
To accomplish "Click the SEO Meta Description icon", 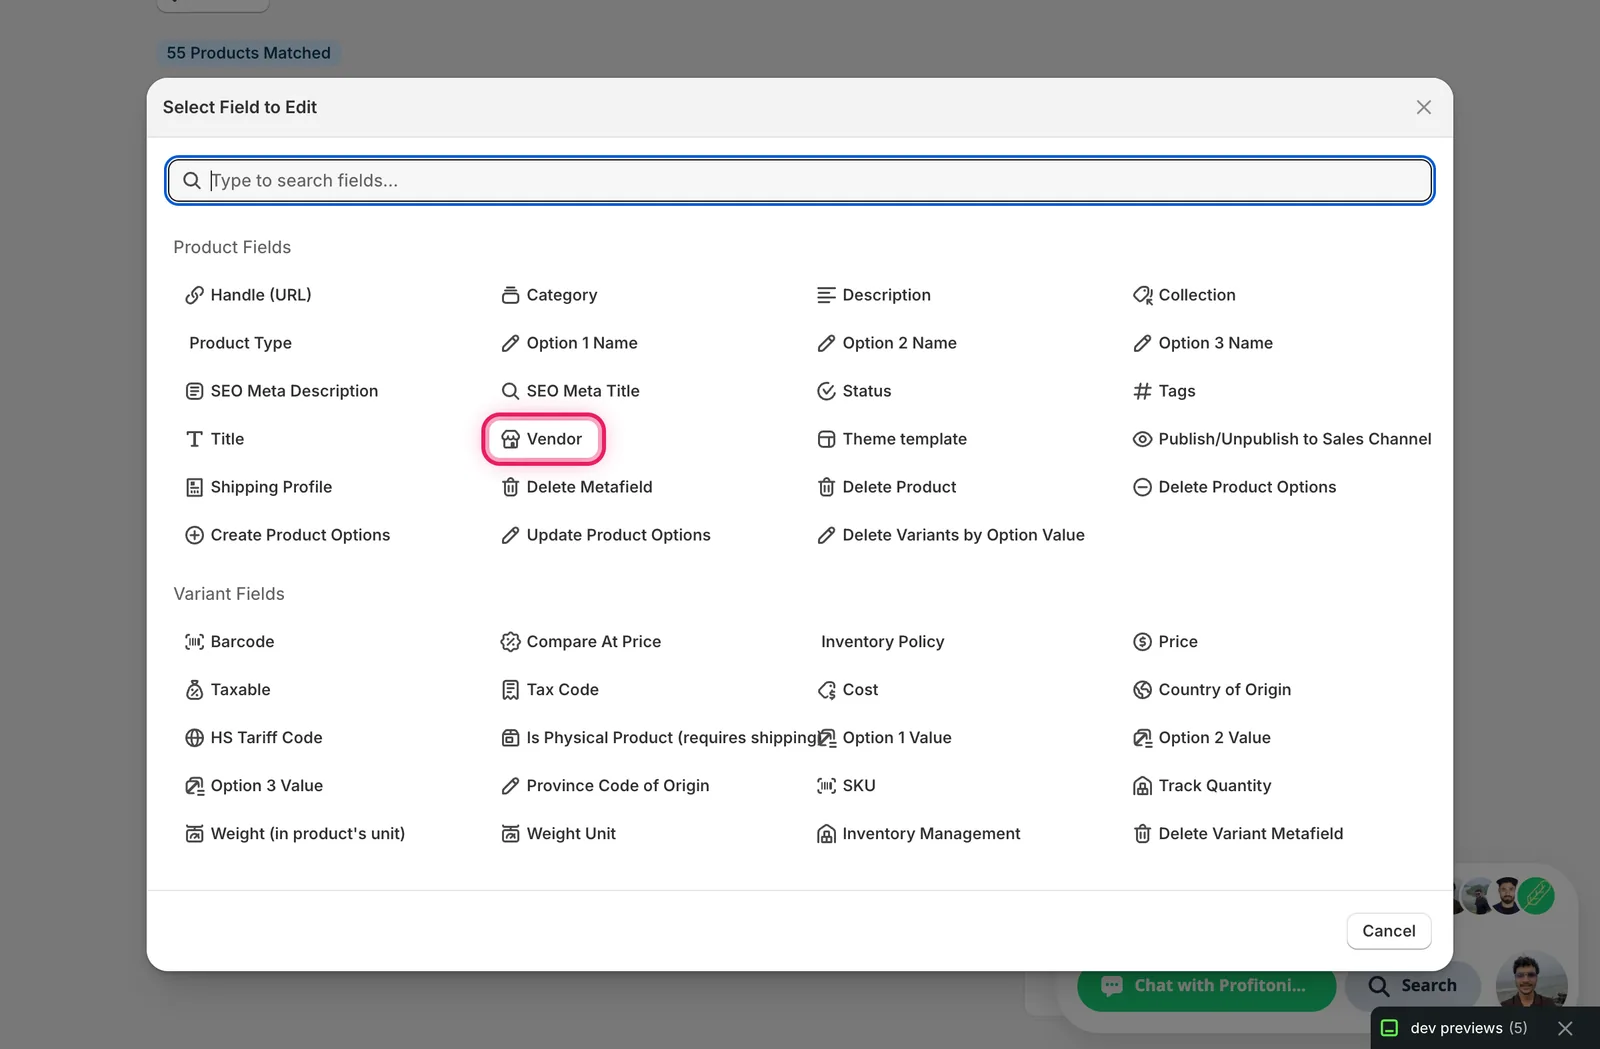I will click(194, 391).
